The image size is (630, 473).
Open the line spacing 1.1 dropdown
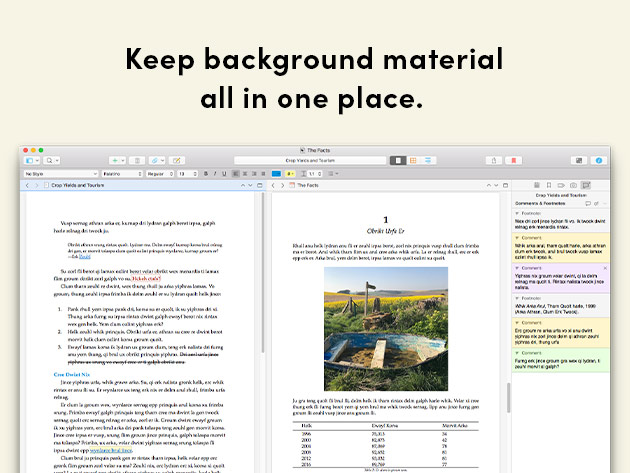point(312,174)
